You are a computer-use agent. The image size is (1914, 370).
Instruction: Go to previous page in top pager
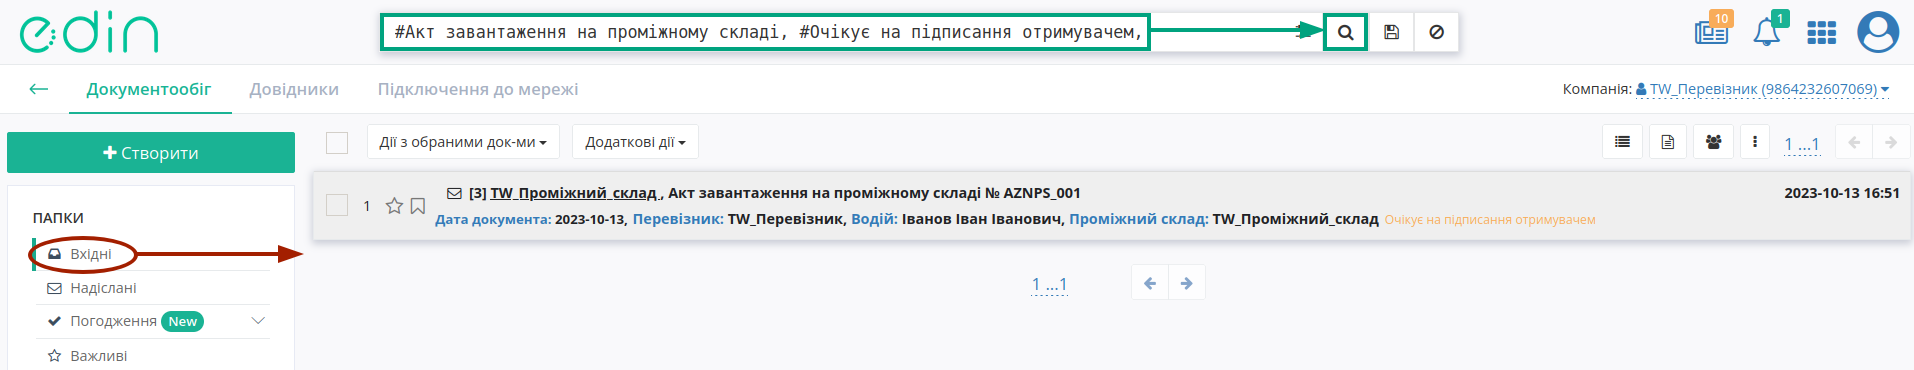[1854, 142]
